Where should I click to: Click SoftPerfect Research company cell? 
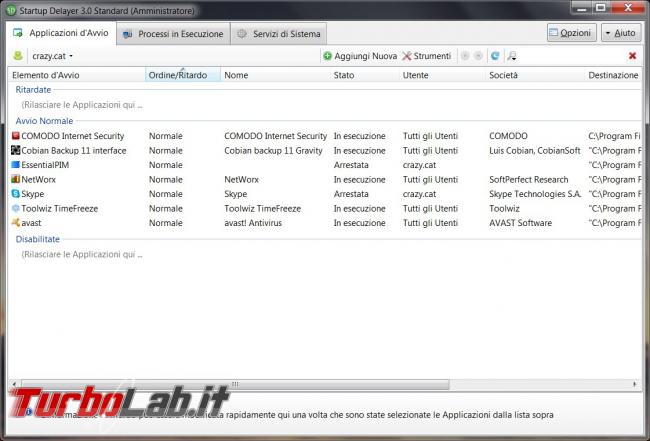[529, 179]
